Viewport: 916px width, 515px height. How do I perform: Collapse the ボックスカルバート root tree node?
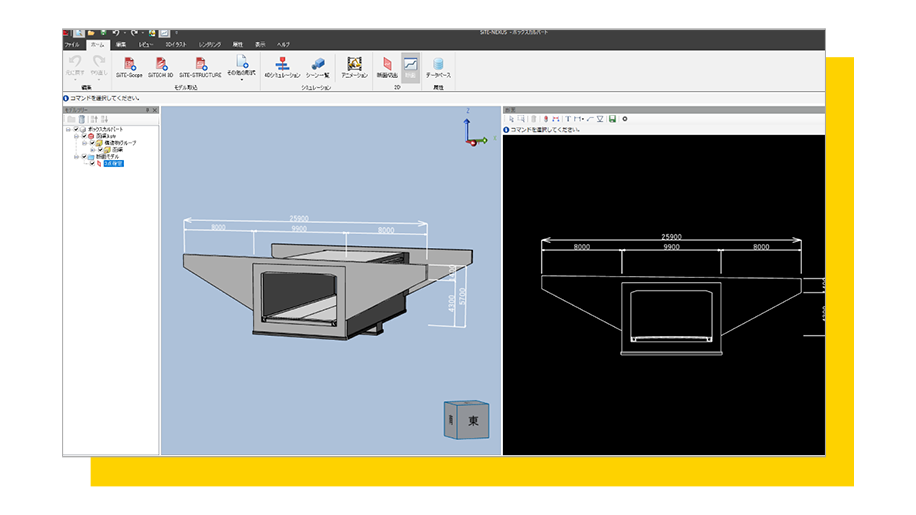coord(68,129)
